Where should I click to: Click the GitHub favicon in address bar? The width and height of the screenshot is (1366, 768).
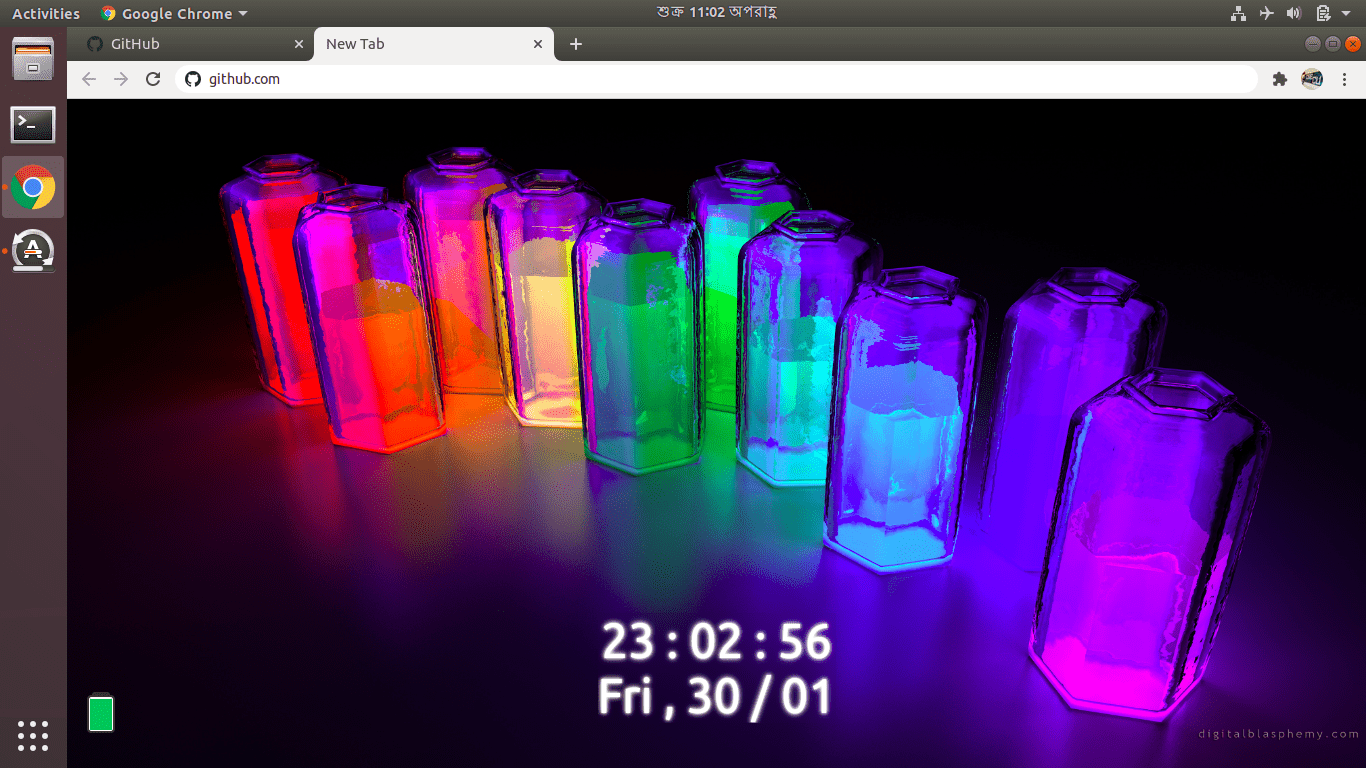click(193, 79)
